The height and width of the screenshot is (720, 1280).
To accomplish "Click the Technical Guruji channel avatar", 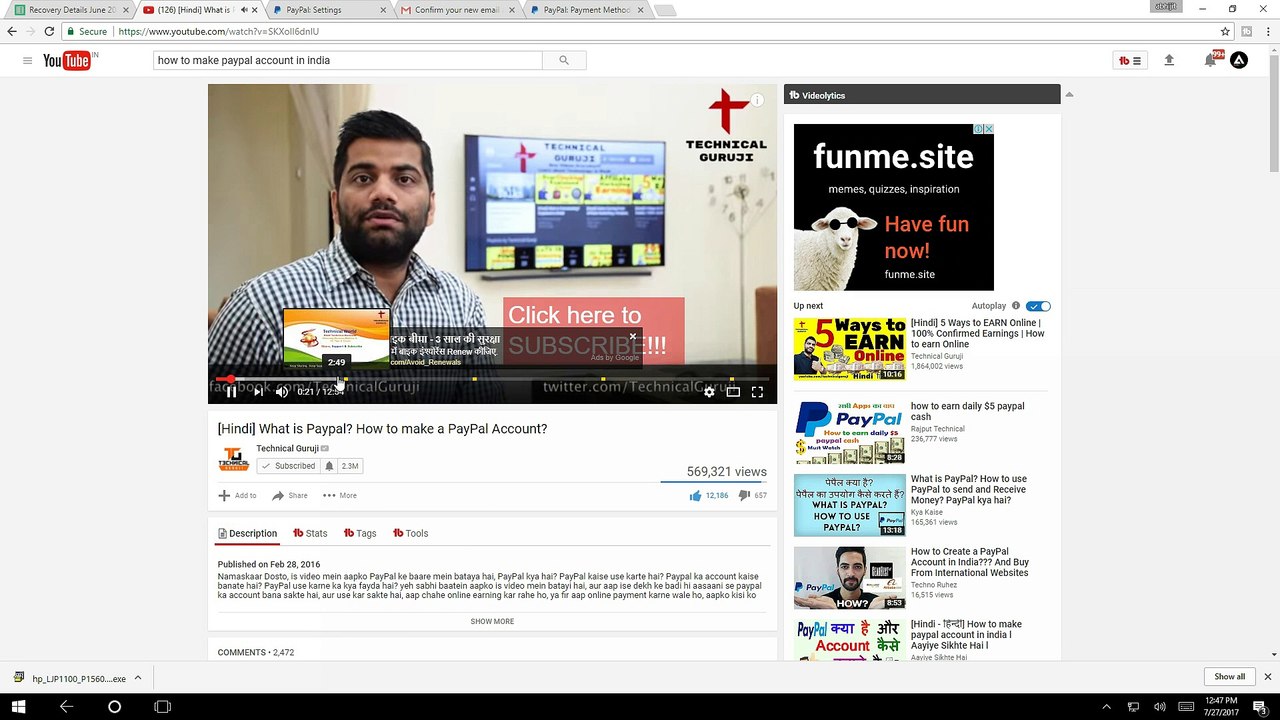I will (x=233, y=459).
